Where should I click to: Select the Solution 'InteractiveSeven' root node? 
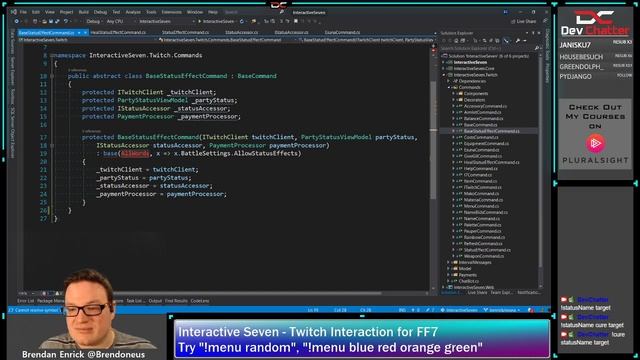(x=486, y=56)
